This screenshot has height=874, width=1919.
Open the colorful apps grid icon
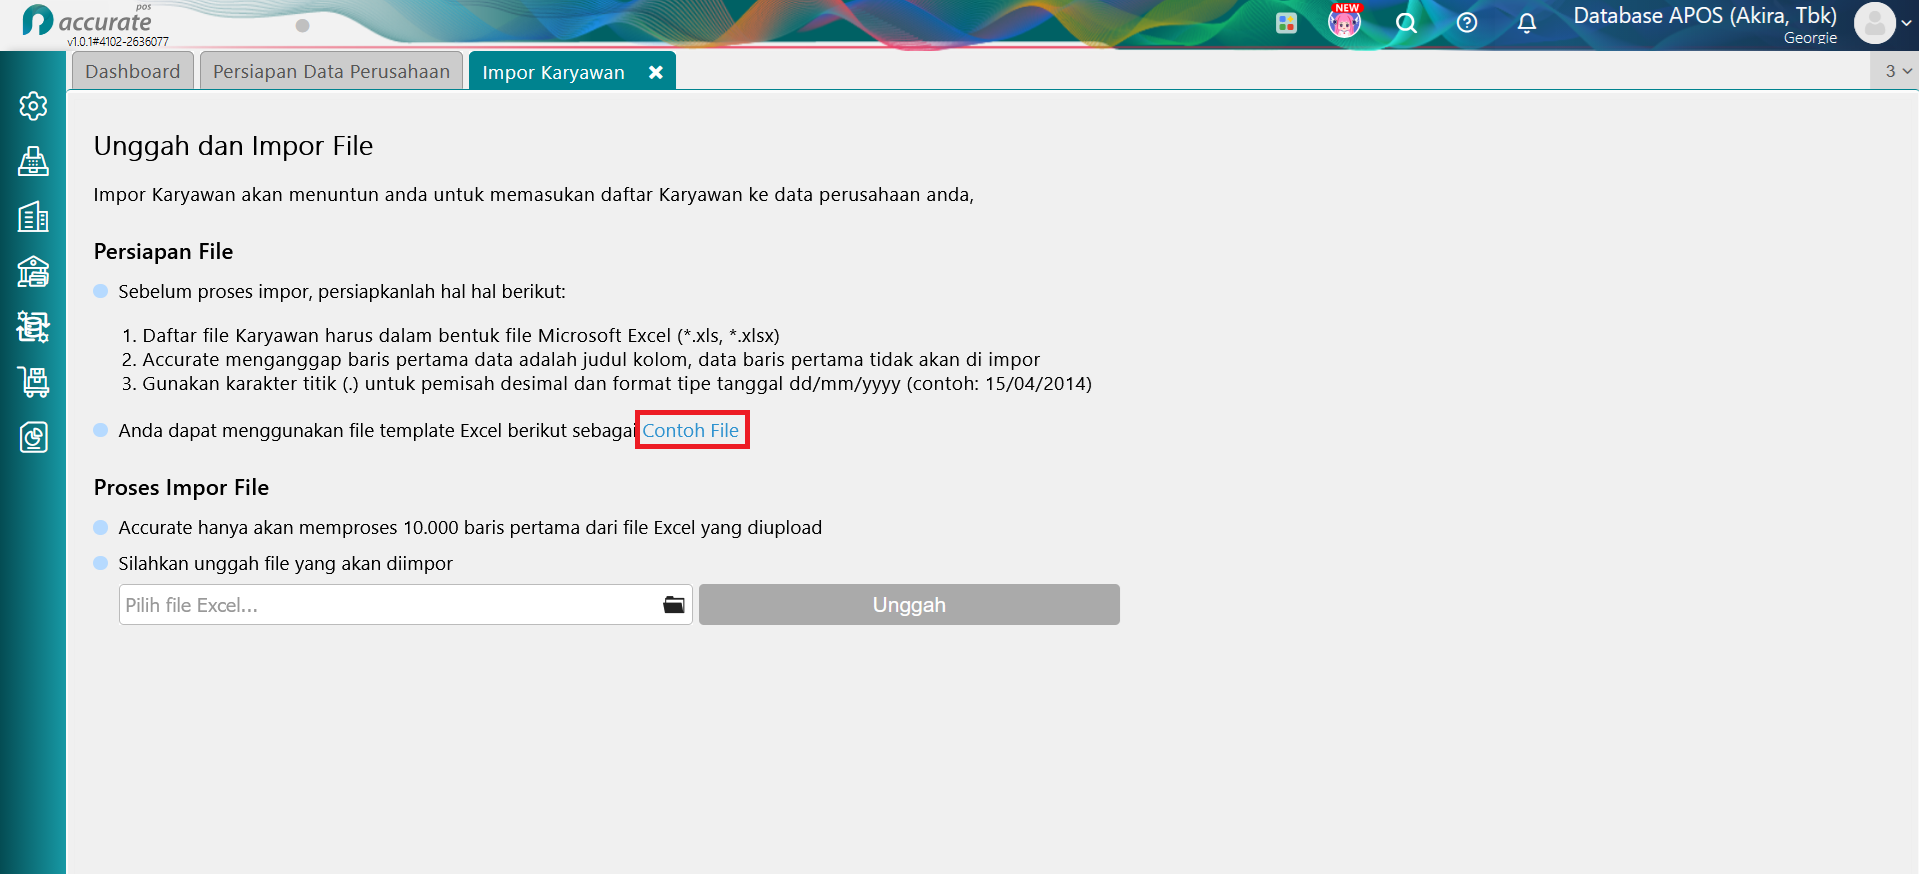[x=1286, y=23]
